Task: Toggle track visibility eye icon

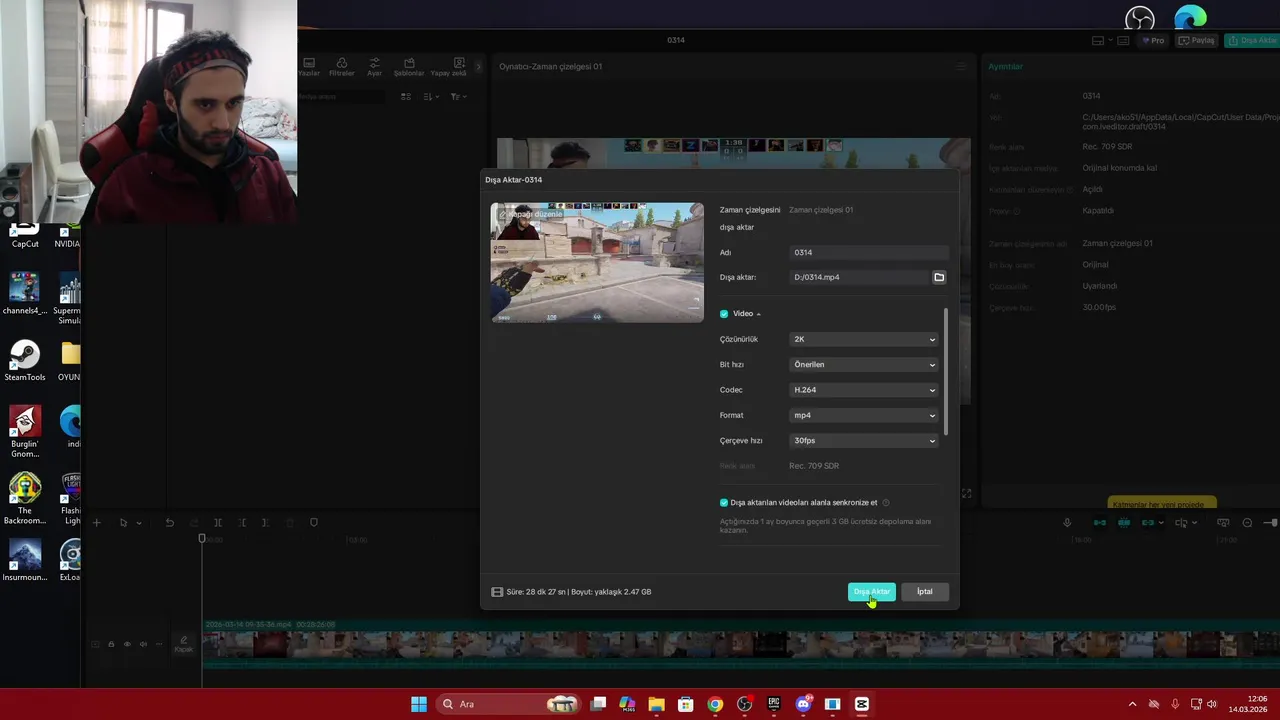Action: pos(127,644)
